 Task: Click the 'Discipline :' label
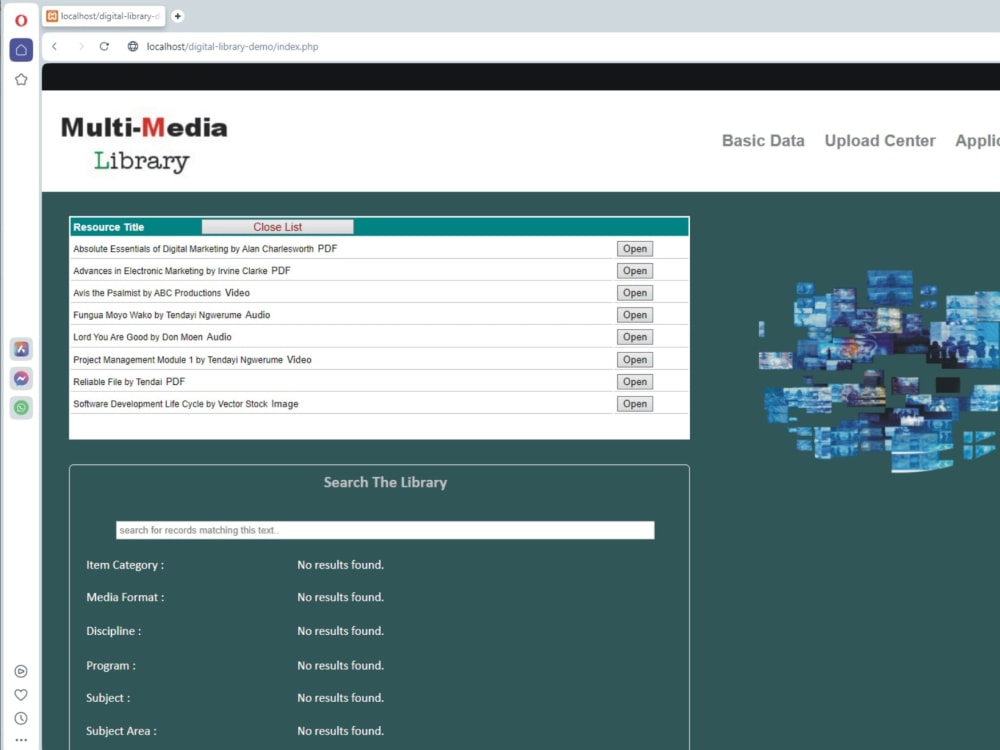tap(114, 631)
